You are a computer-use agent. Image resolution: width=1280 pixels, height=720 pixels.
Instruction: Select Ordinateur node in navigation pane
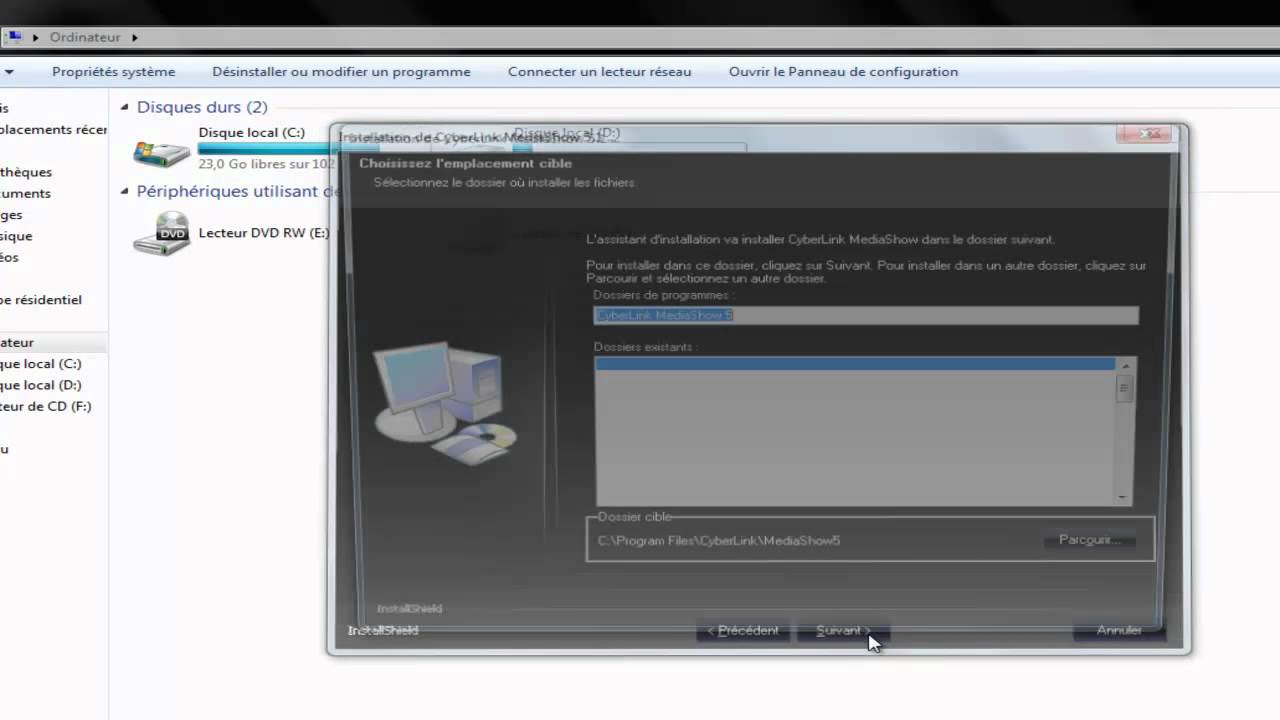(17, 342)
